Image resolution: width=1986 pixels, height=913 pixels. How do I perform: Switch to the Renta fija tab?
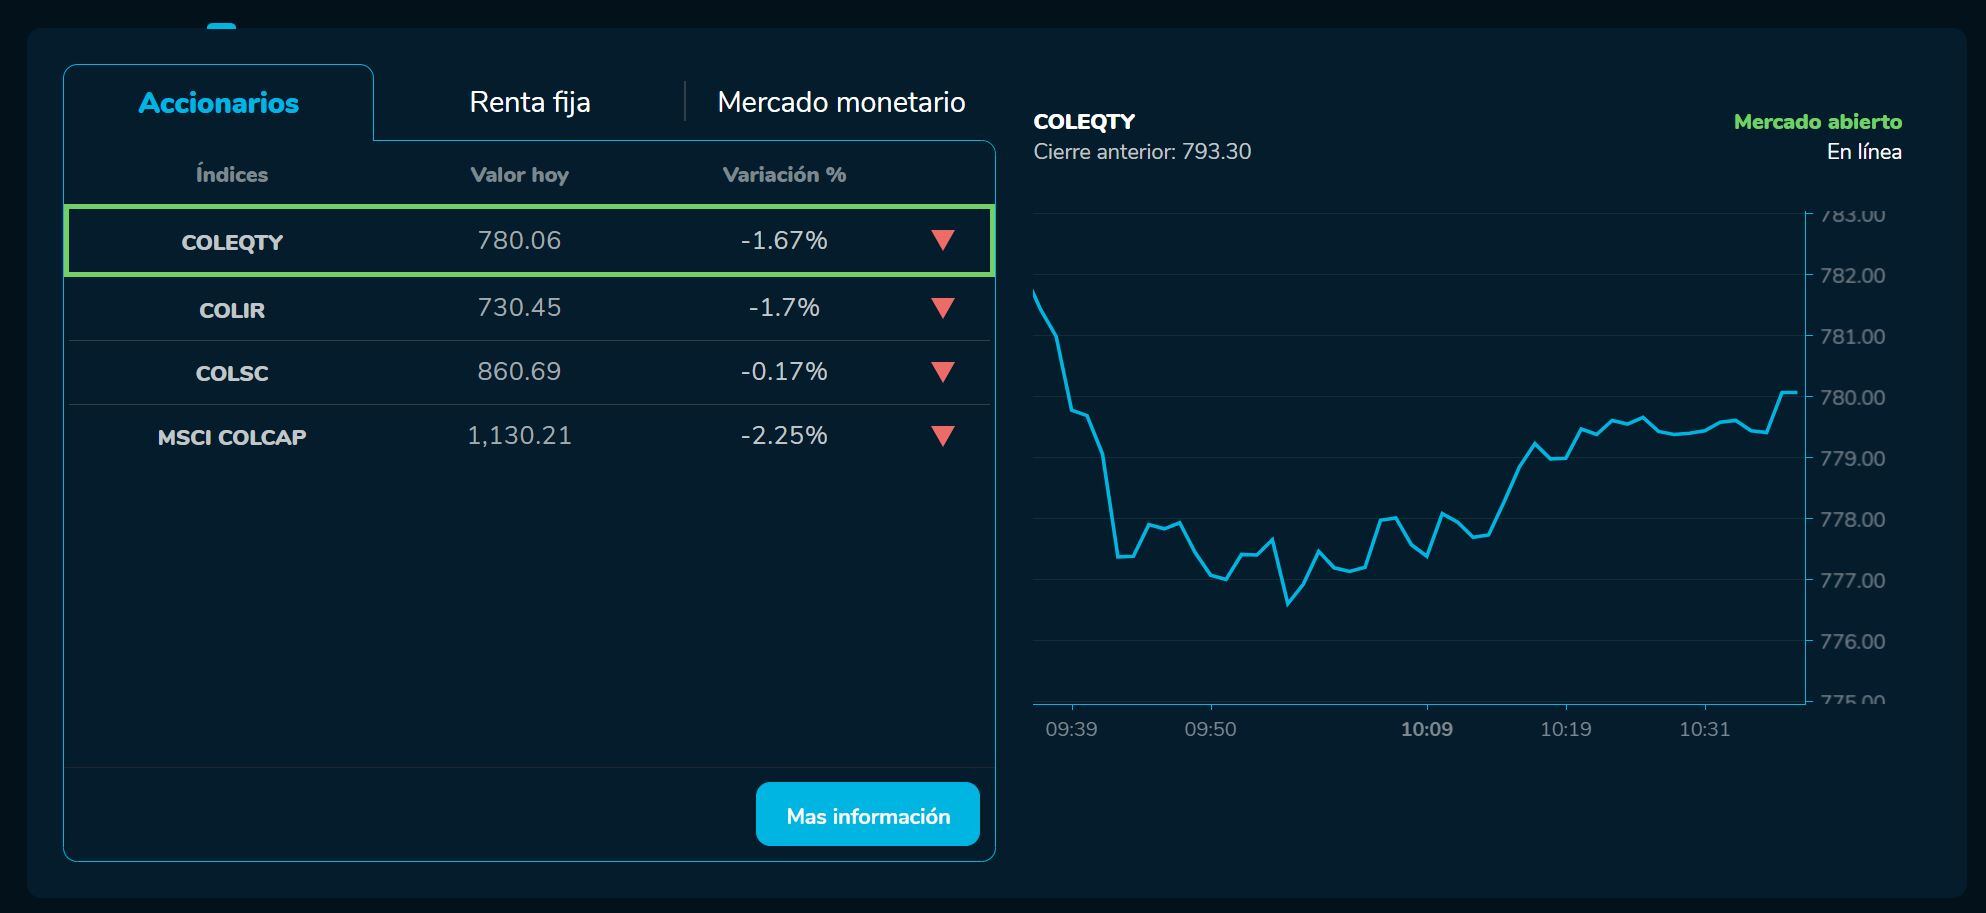[530, 101]
